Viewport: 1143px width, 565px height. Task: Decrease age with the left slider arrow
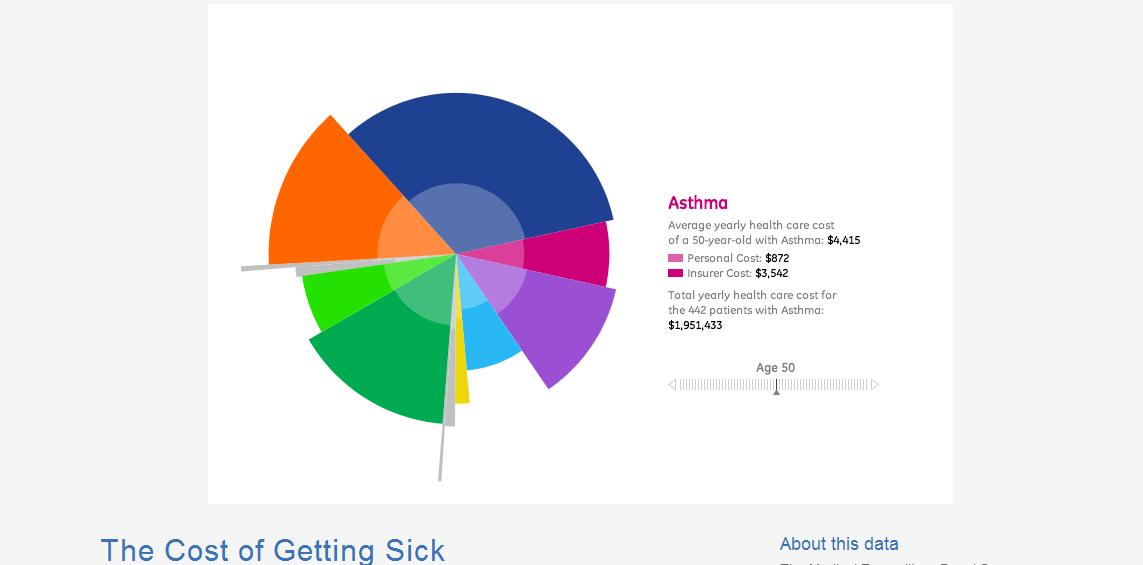point(672,384)
